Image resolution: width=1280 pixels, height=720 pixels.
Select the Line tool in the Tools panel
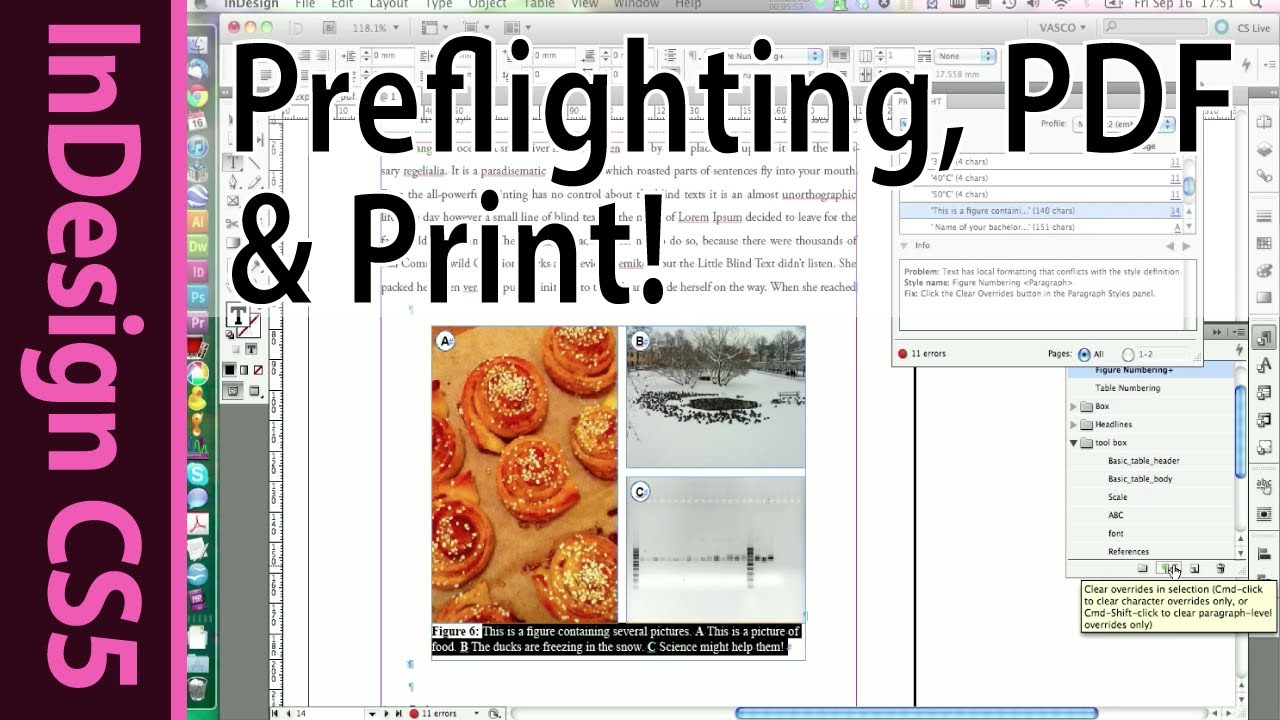[x=254, y=161]
